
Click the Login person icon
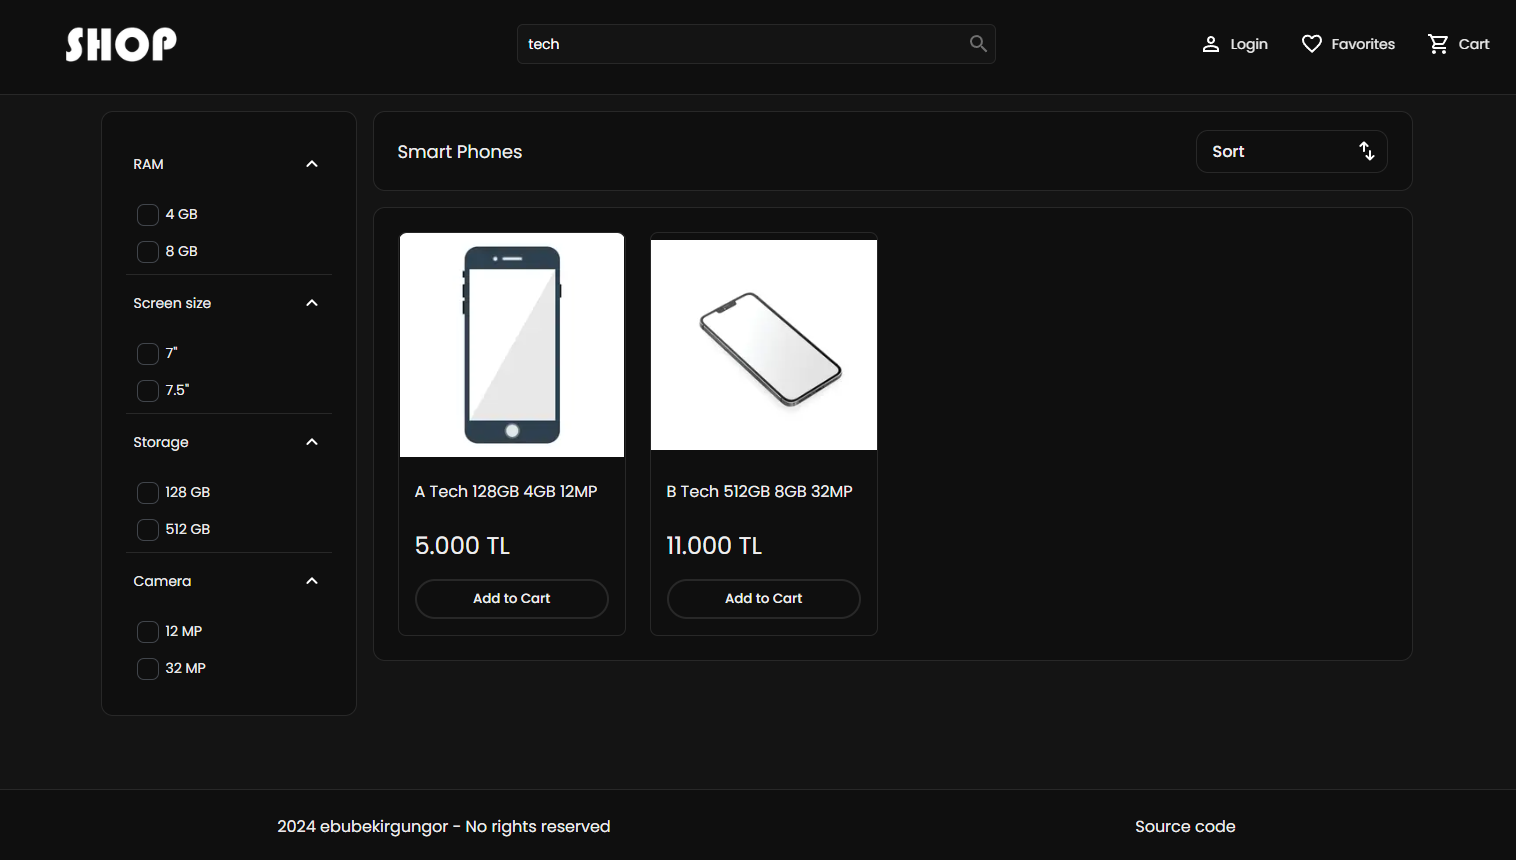click(1210, 44)
